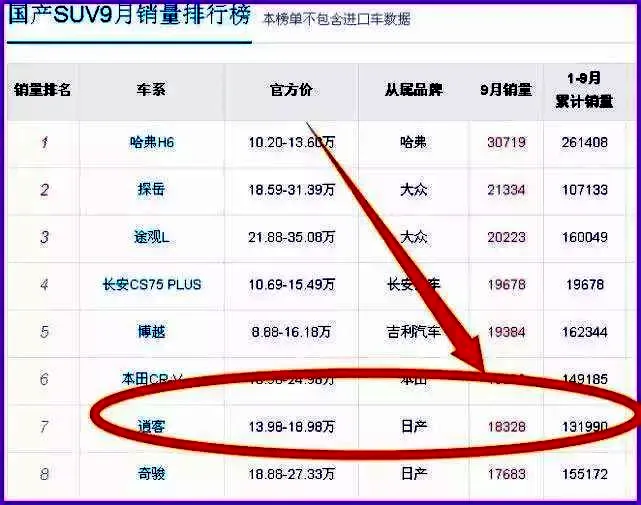Click rank number 4 cell
641x505 pixels.
(44, 285)
